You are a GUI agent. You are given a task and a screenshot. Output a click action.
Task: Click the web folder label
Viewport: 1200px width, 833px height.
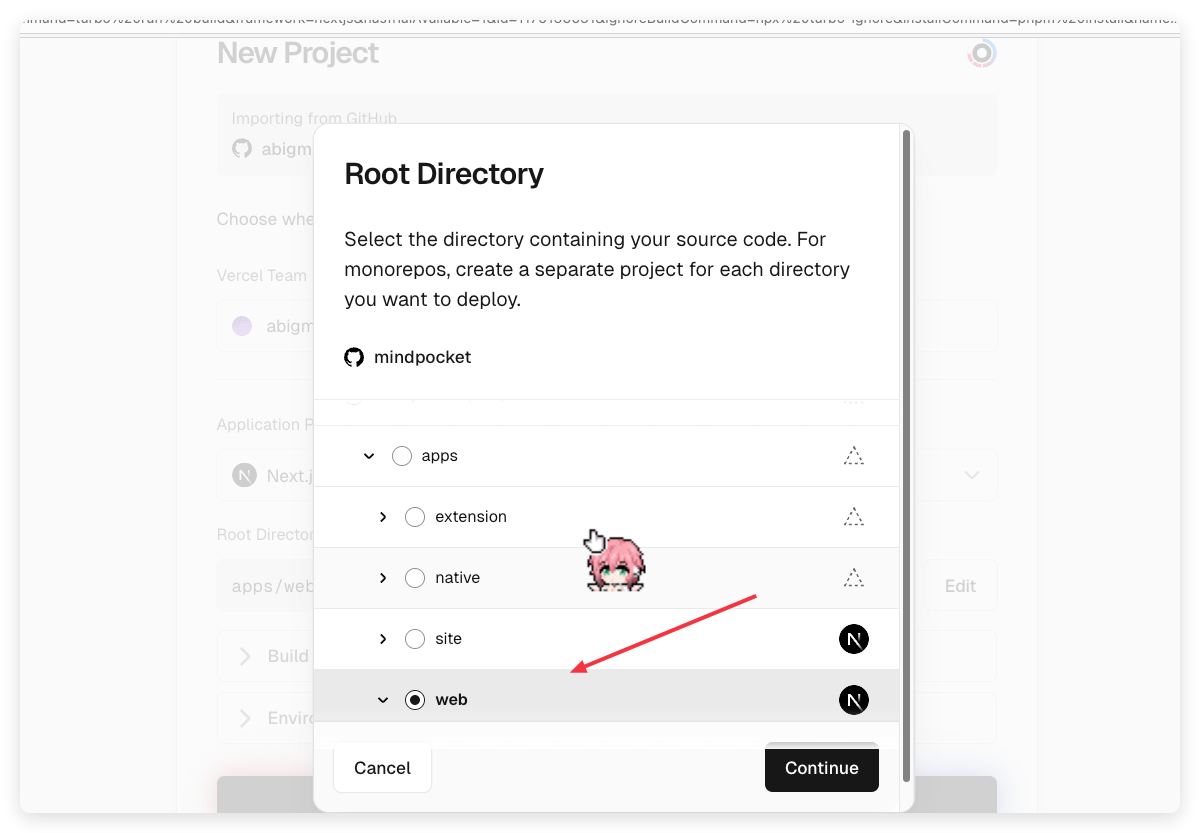pyautogui.click(x=451, y=700)
